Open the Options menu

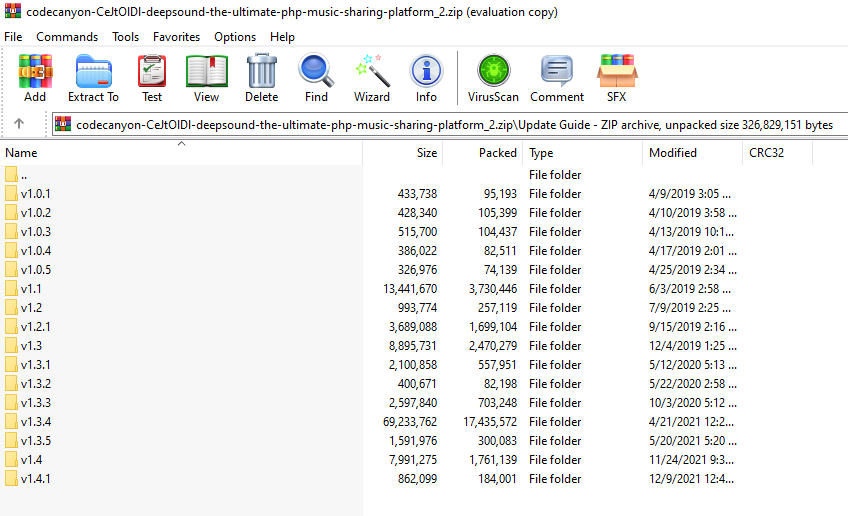coord(235,37)
